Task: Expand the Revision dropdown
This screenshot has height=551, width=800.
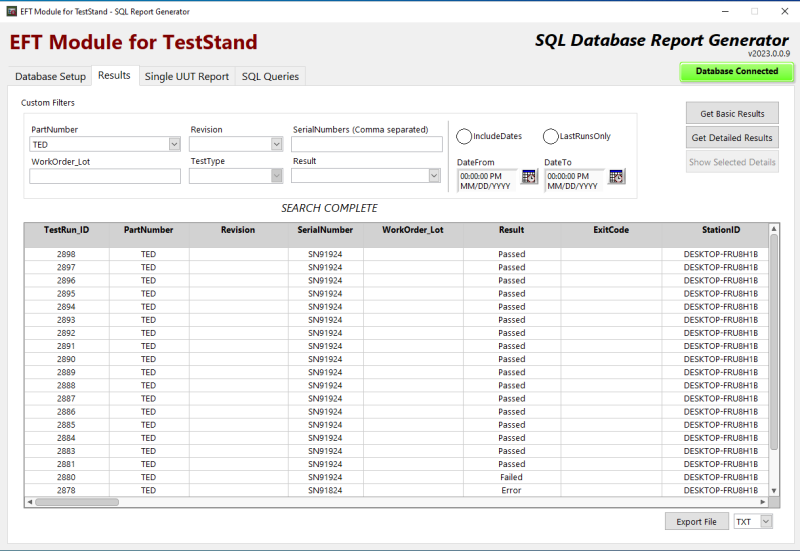Action: pos(277,144)
